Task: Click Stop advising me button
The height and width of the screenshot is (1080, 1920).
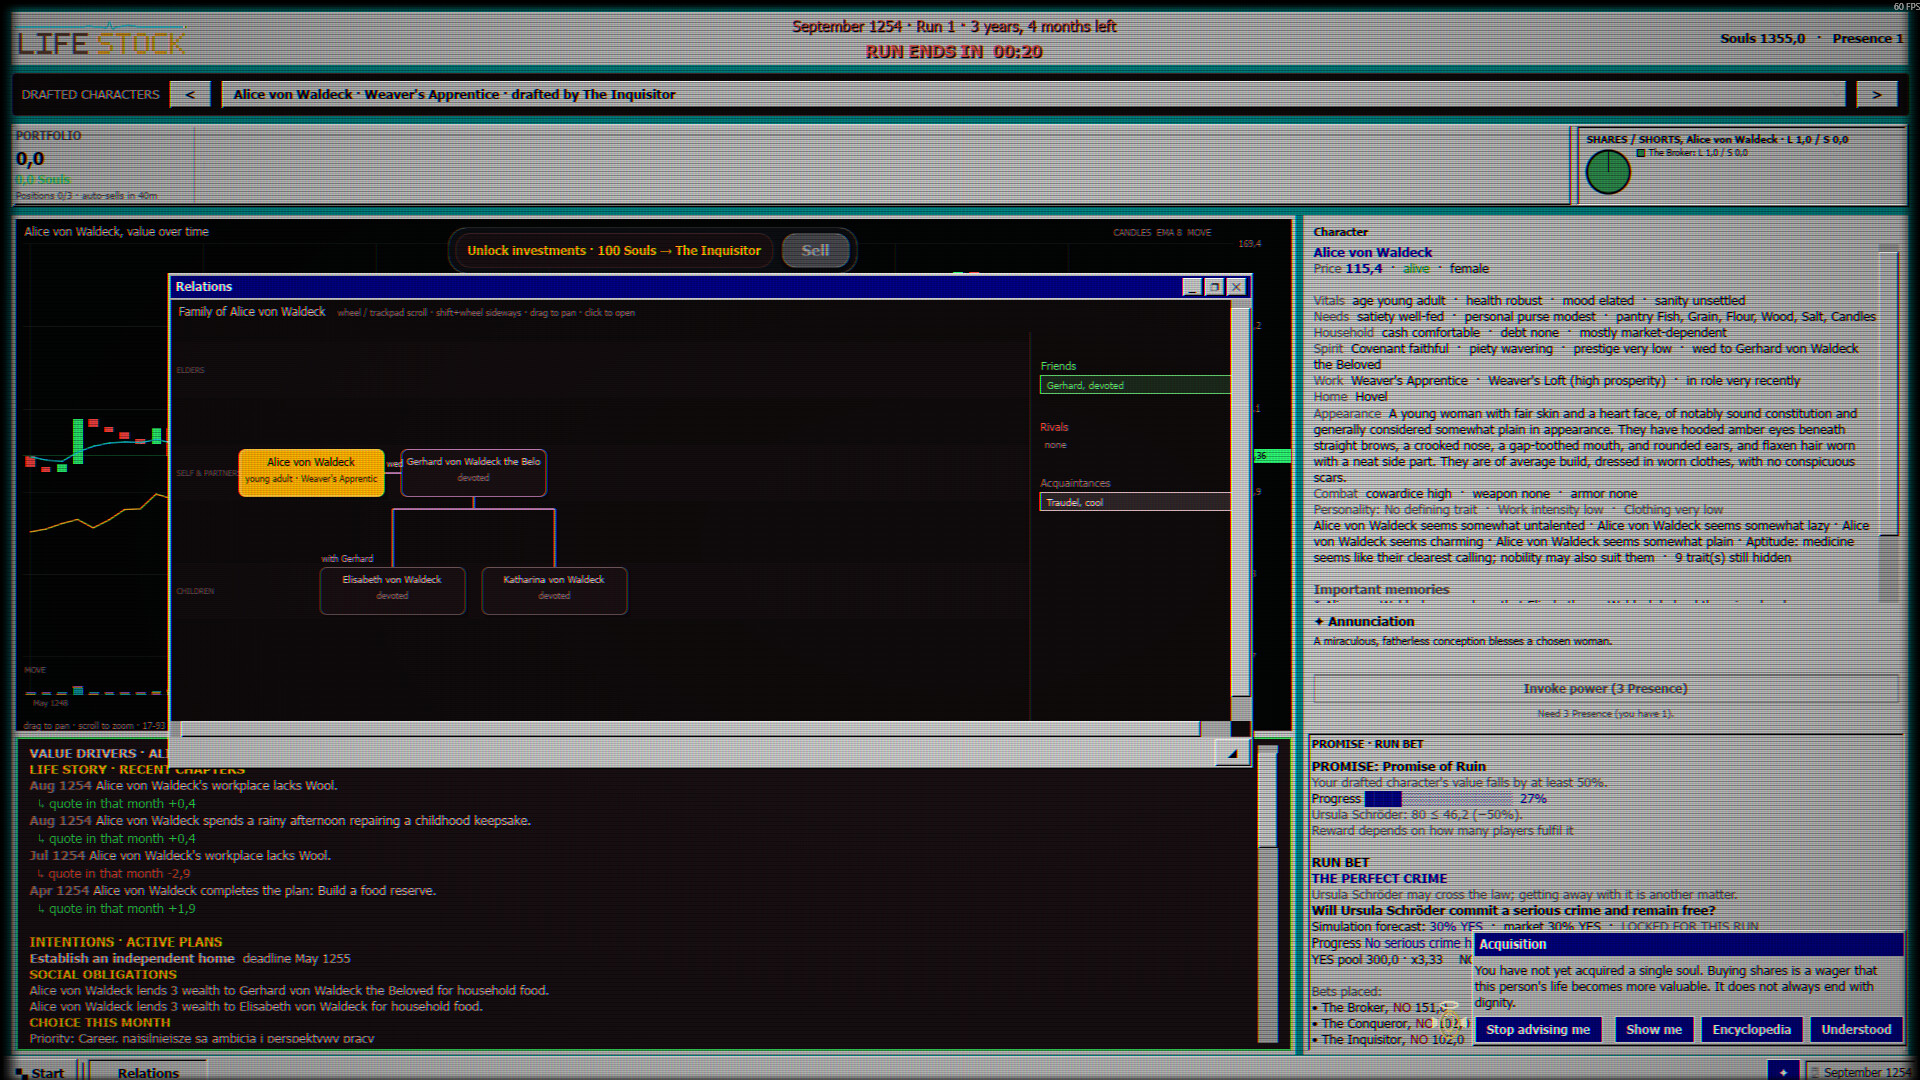Action: 1538,1029
